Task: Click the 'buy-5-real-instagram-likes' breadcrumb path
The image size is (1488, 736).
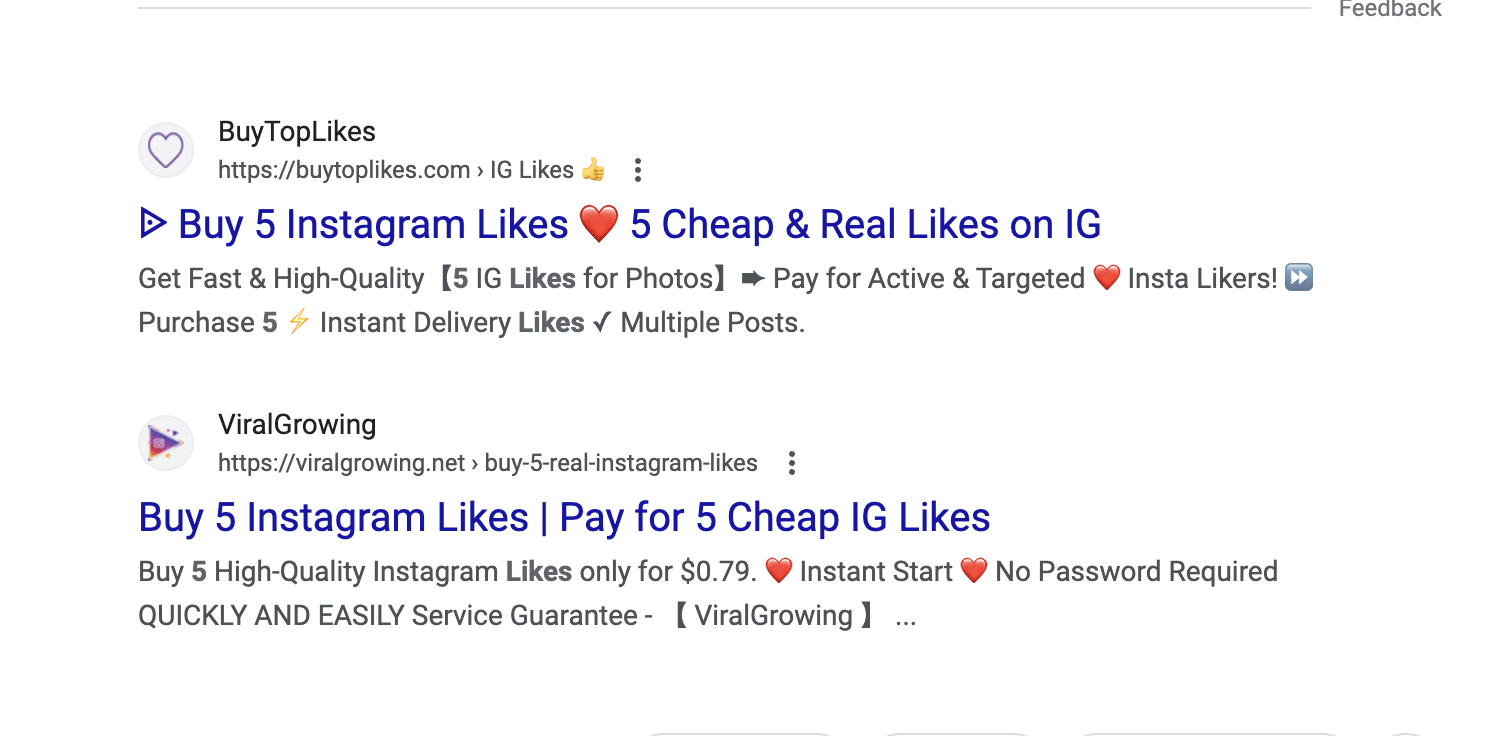Action: point(621,463)
